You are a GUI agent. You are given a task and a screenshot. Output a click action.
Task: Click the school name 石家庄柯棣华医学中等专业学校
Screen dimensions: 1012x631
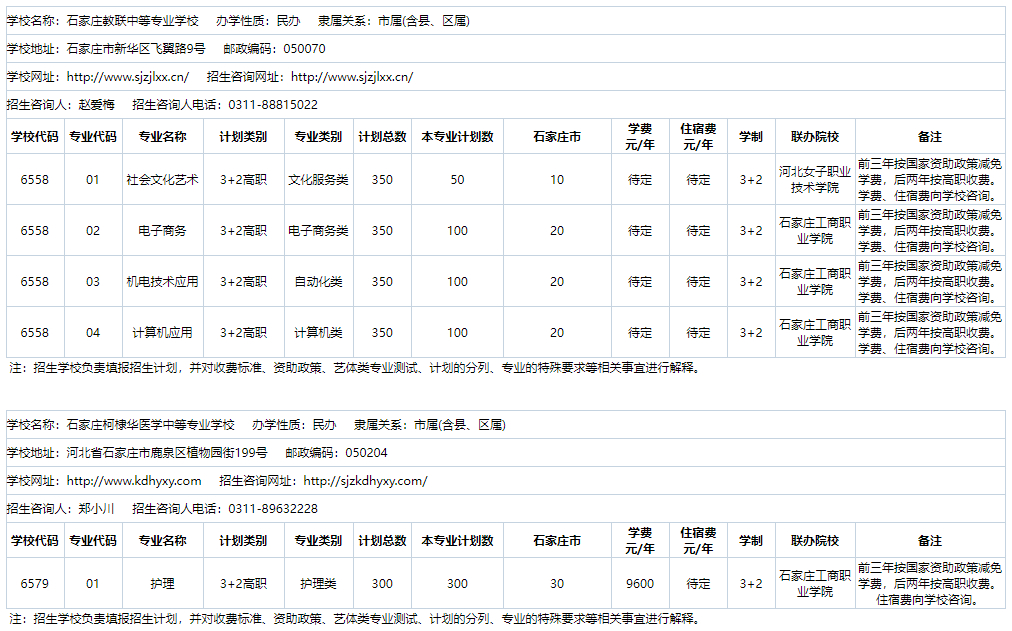(150, 425)
